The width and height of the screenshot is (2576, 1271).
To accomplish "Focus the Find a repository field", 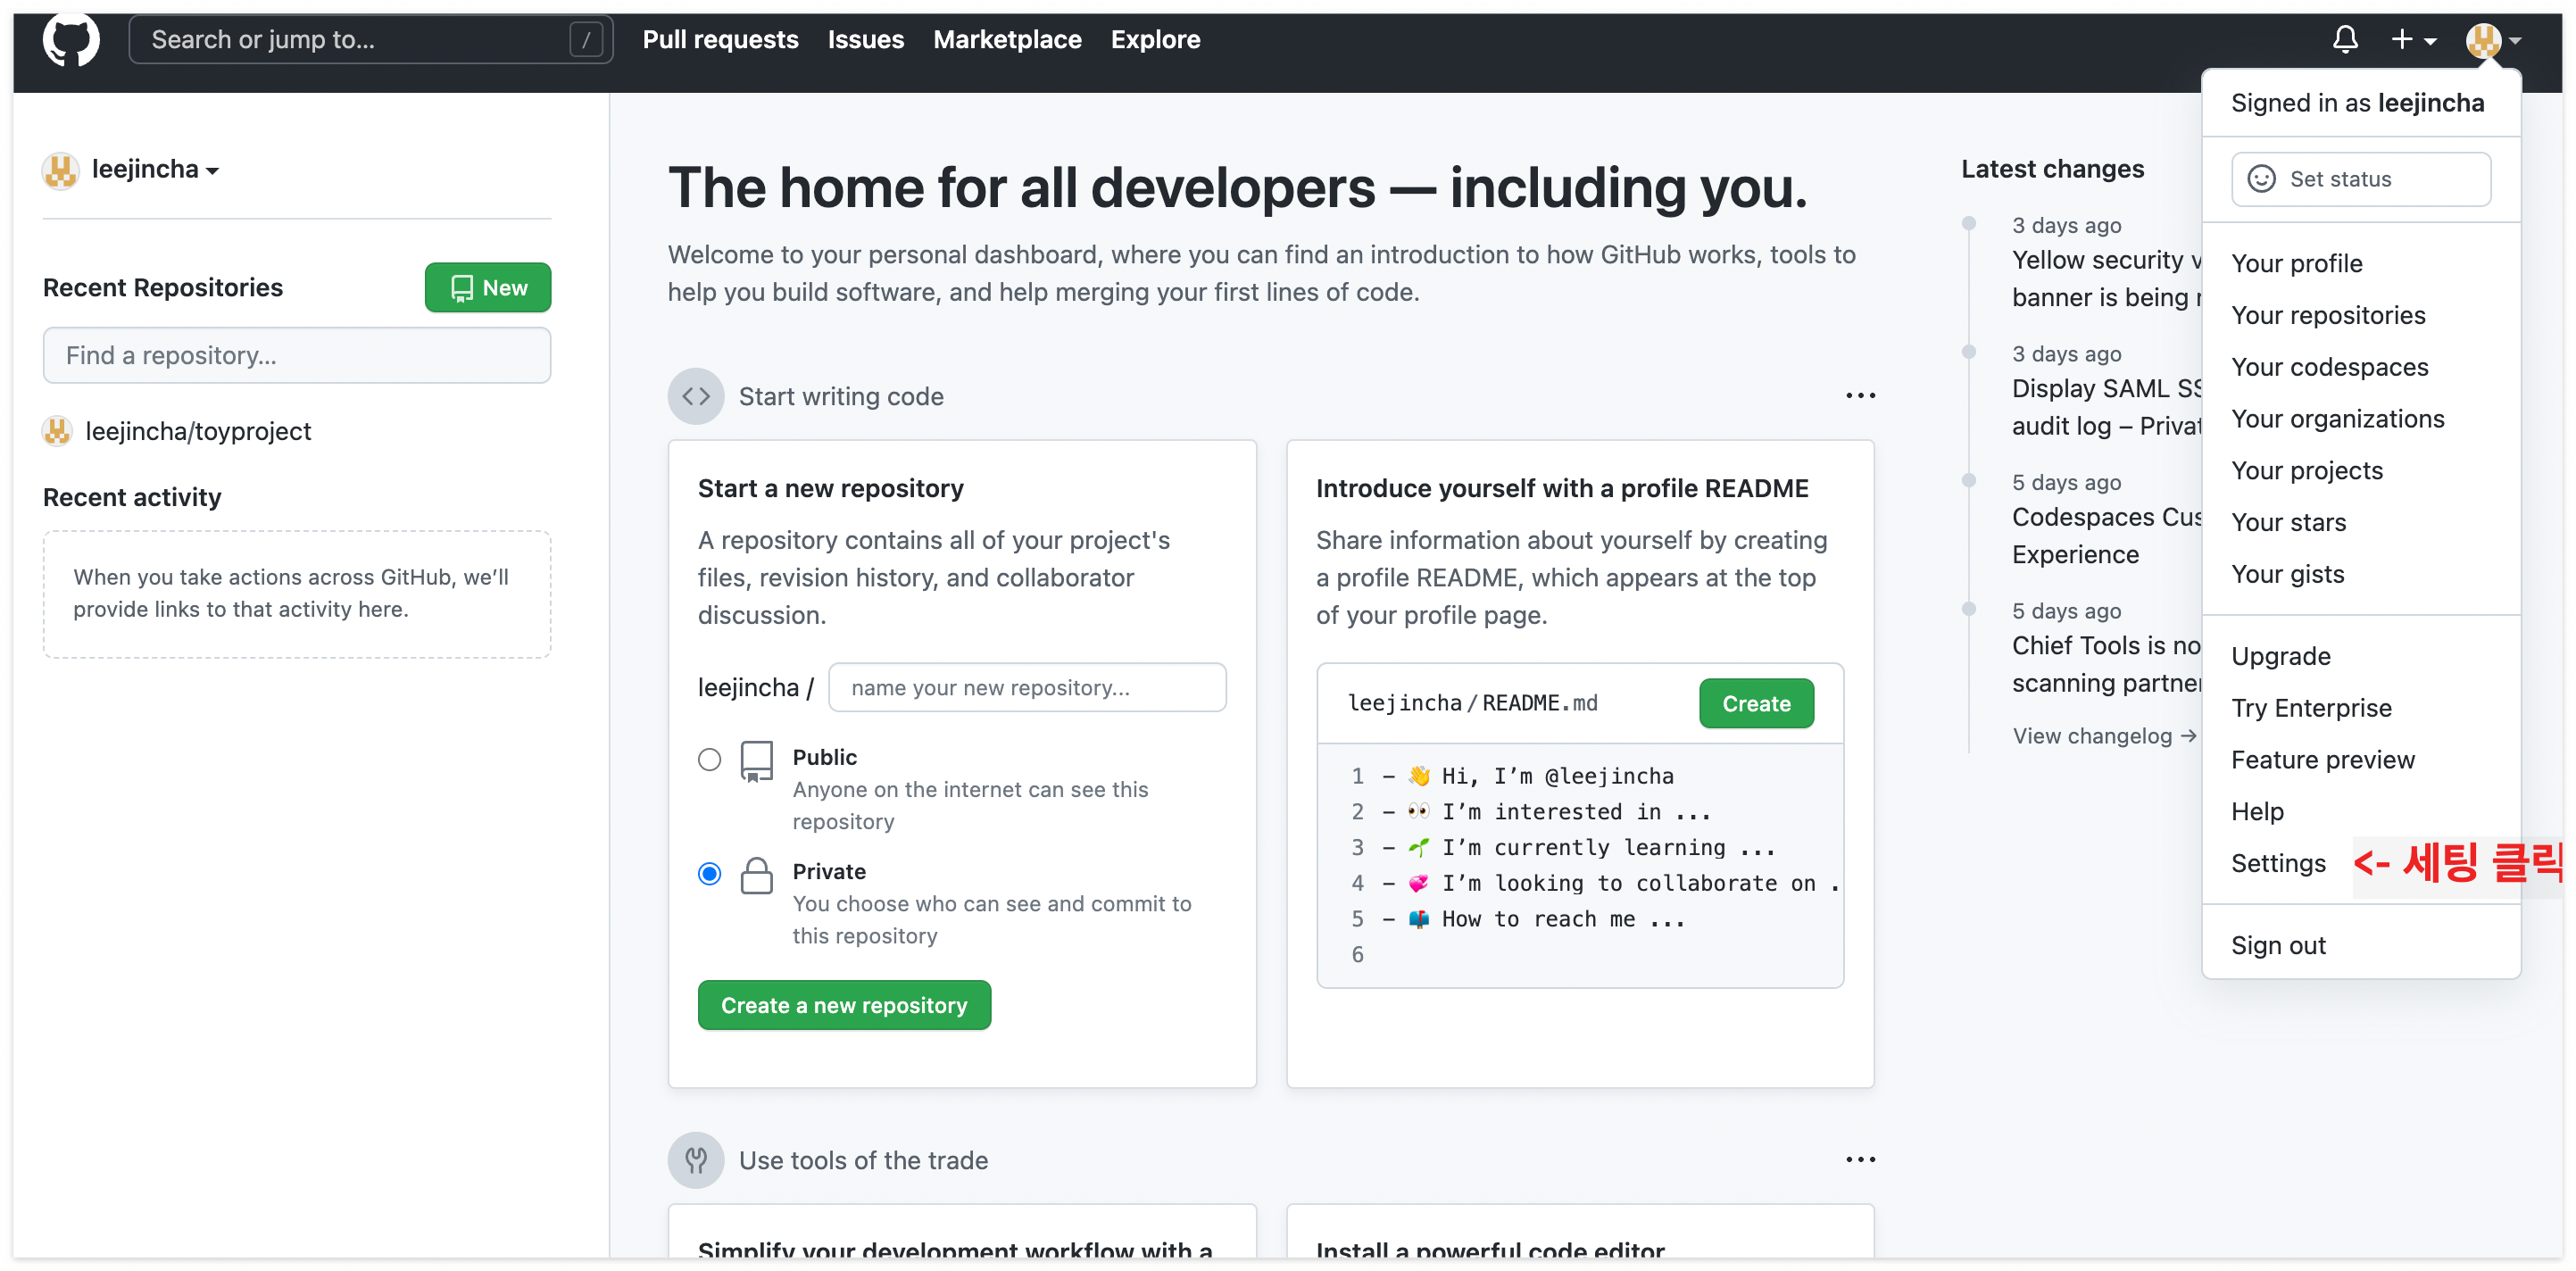I will 297,355.
